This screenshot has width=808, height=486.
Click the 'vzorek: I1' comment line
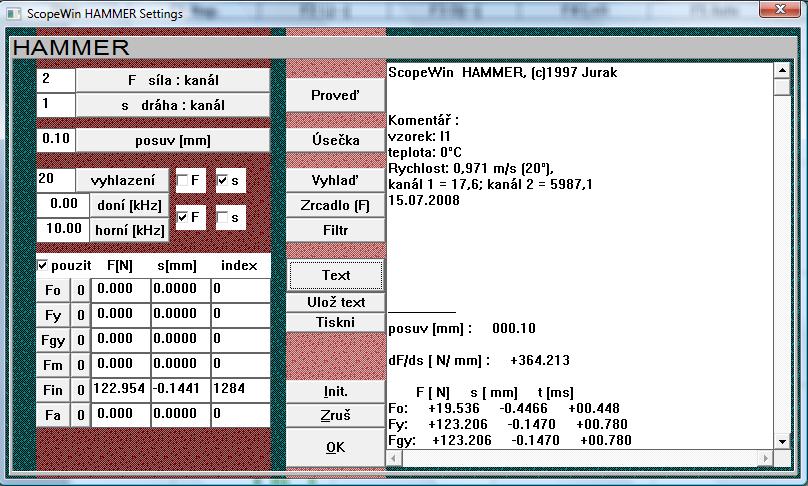pos(419,137)
